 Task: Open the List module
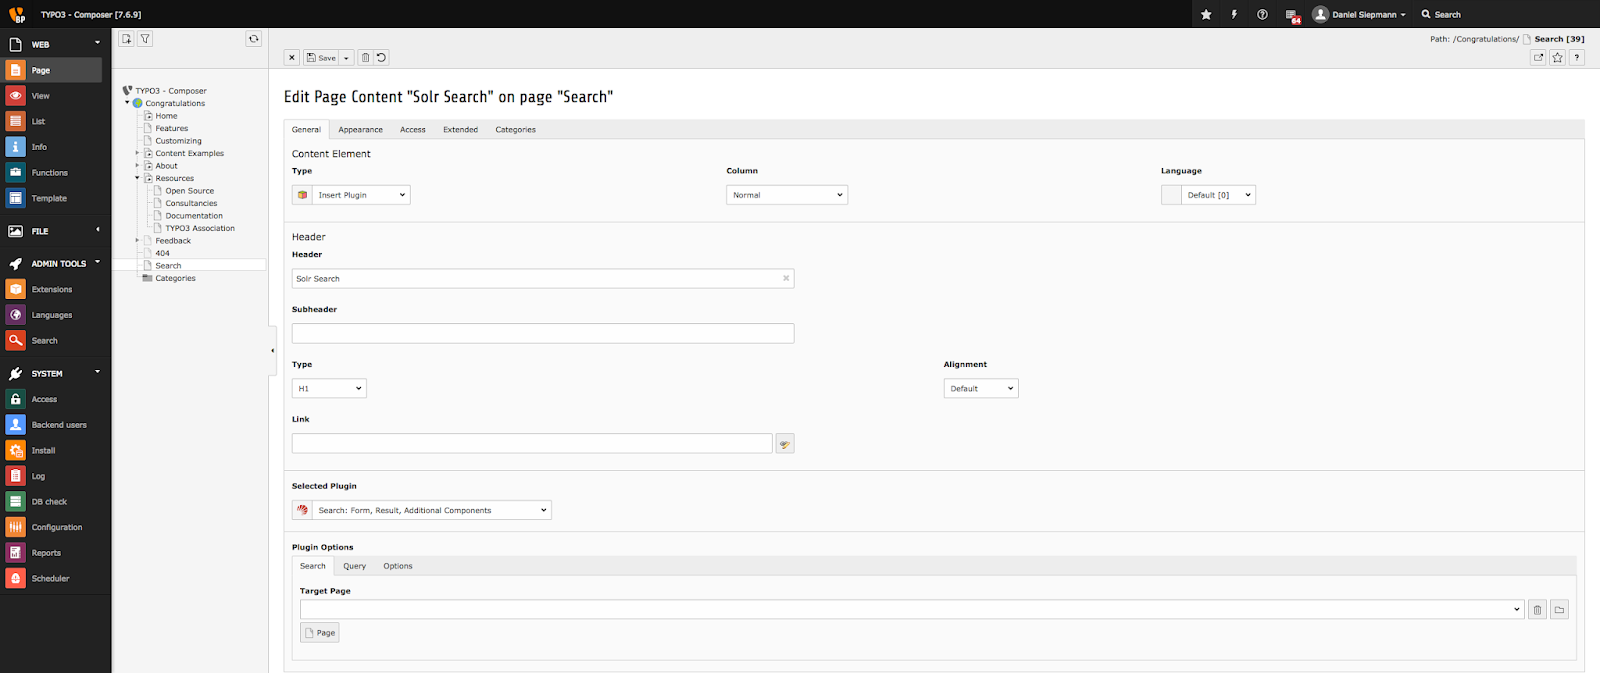point(51,121)
